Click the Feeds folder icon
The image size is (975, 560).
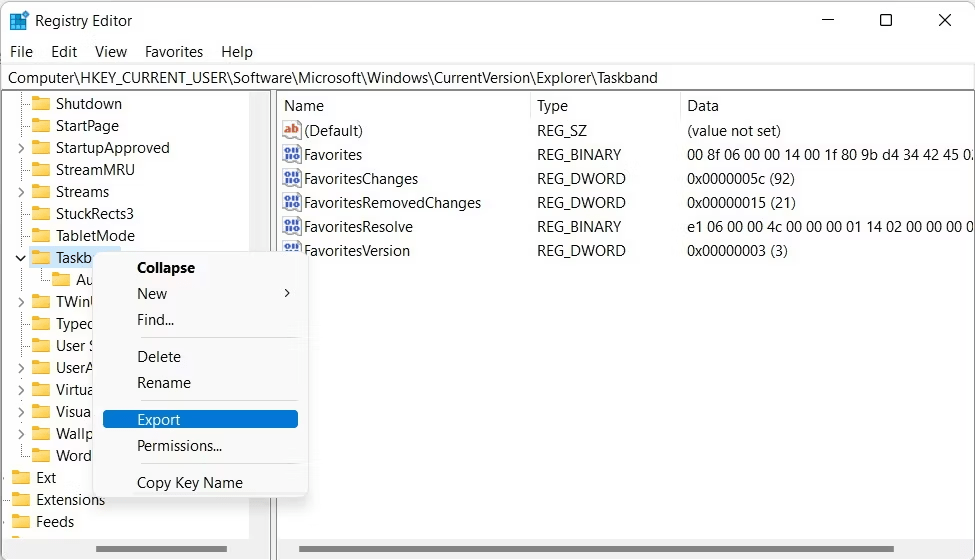tap(21, 521)
